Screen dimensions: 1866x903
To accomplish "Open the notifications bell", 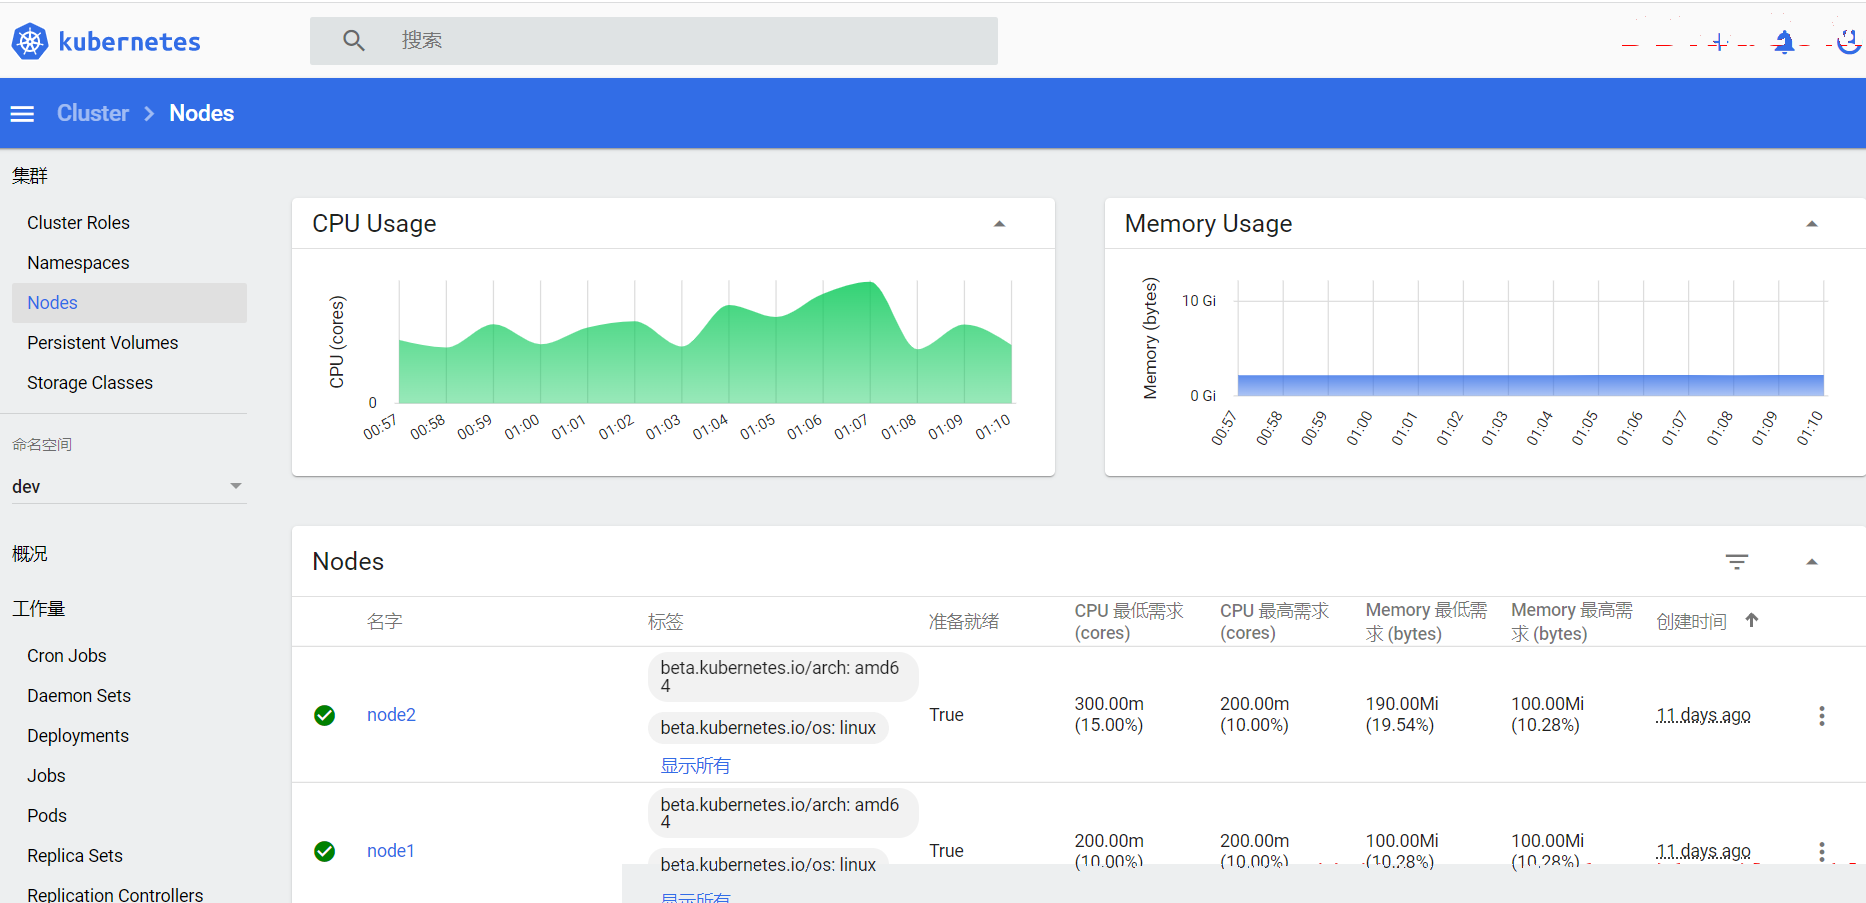I will 1783,42.
